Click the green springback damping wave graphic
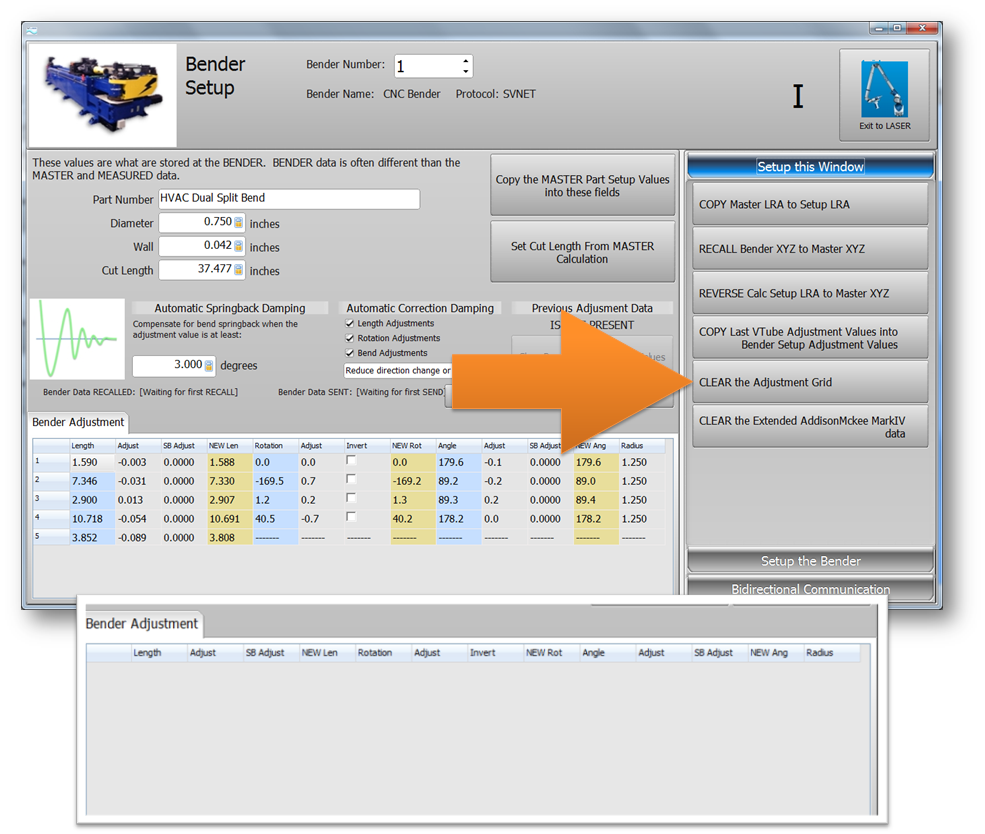Viewport: 985px width, 834px height. coord(77,342)
